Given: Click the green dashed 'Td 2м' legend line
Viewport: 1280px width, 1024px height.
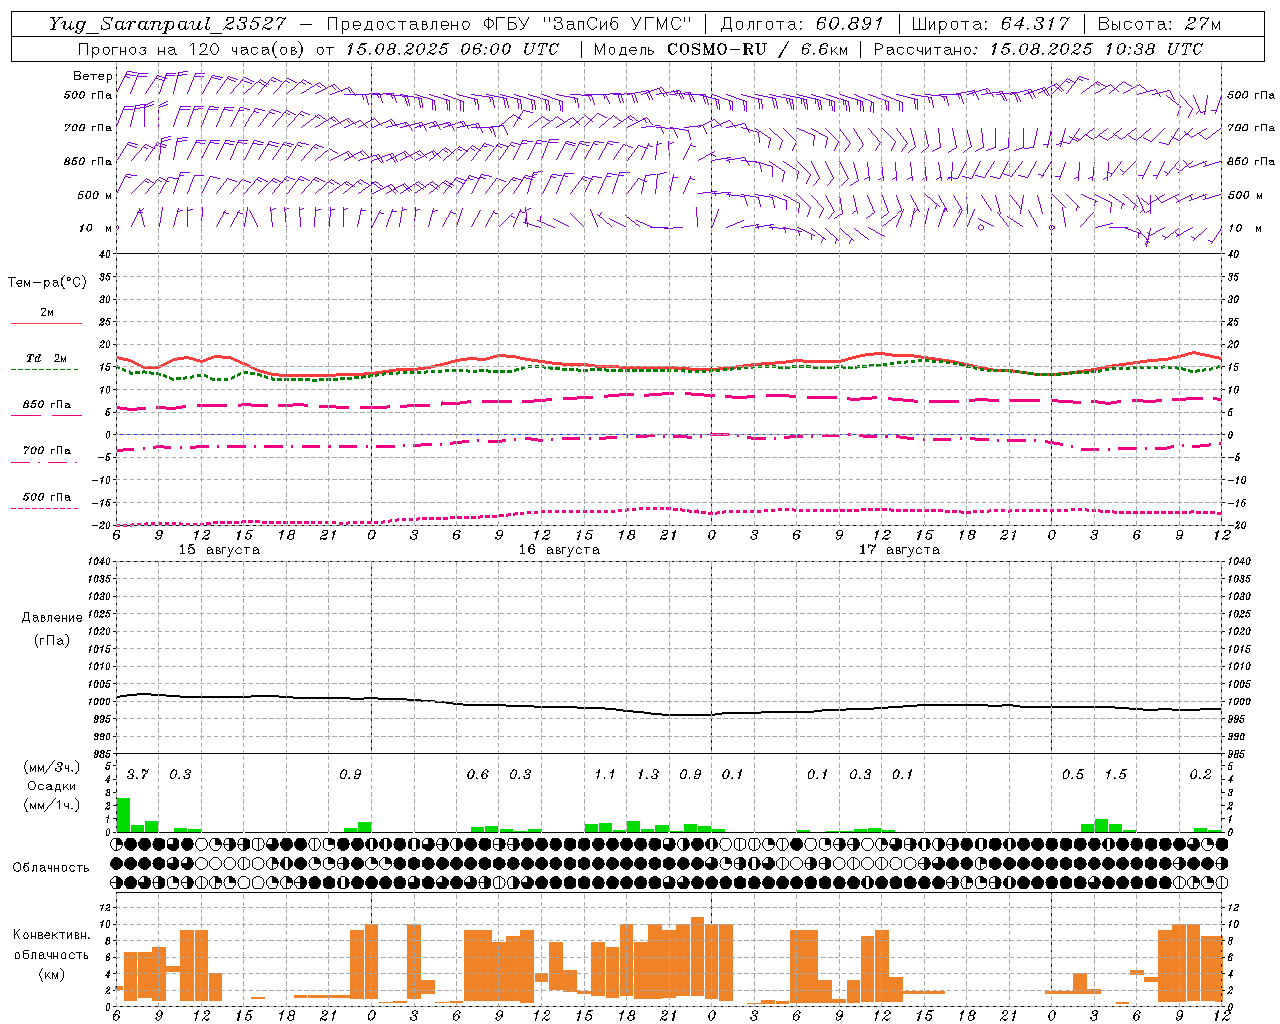Looking at the screenshot, I should (44, 370).
